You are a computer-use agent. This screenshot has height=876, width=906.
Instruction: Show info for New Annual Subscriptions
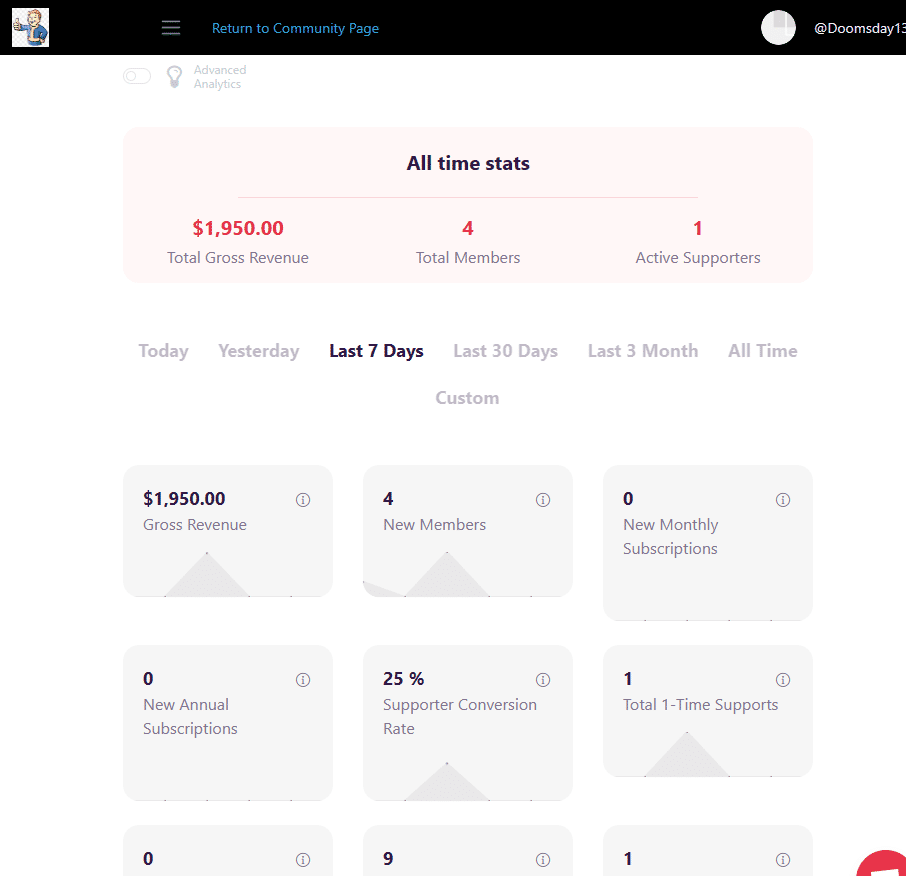(x=303, y=680)
